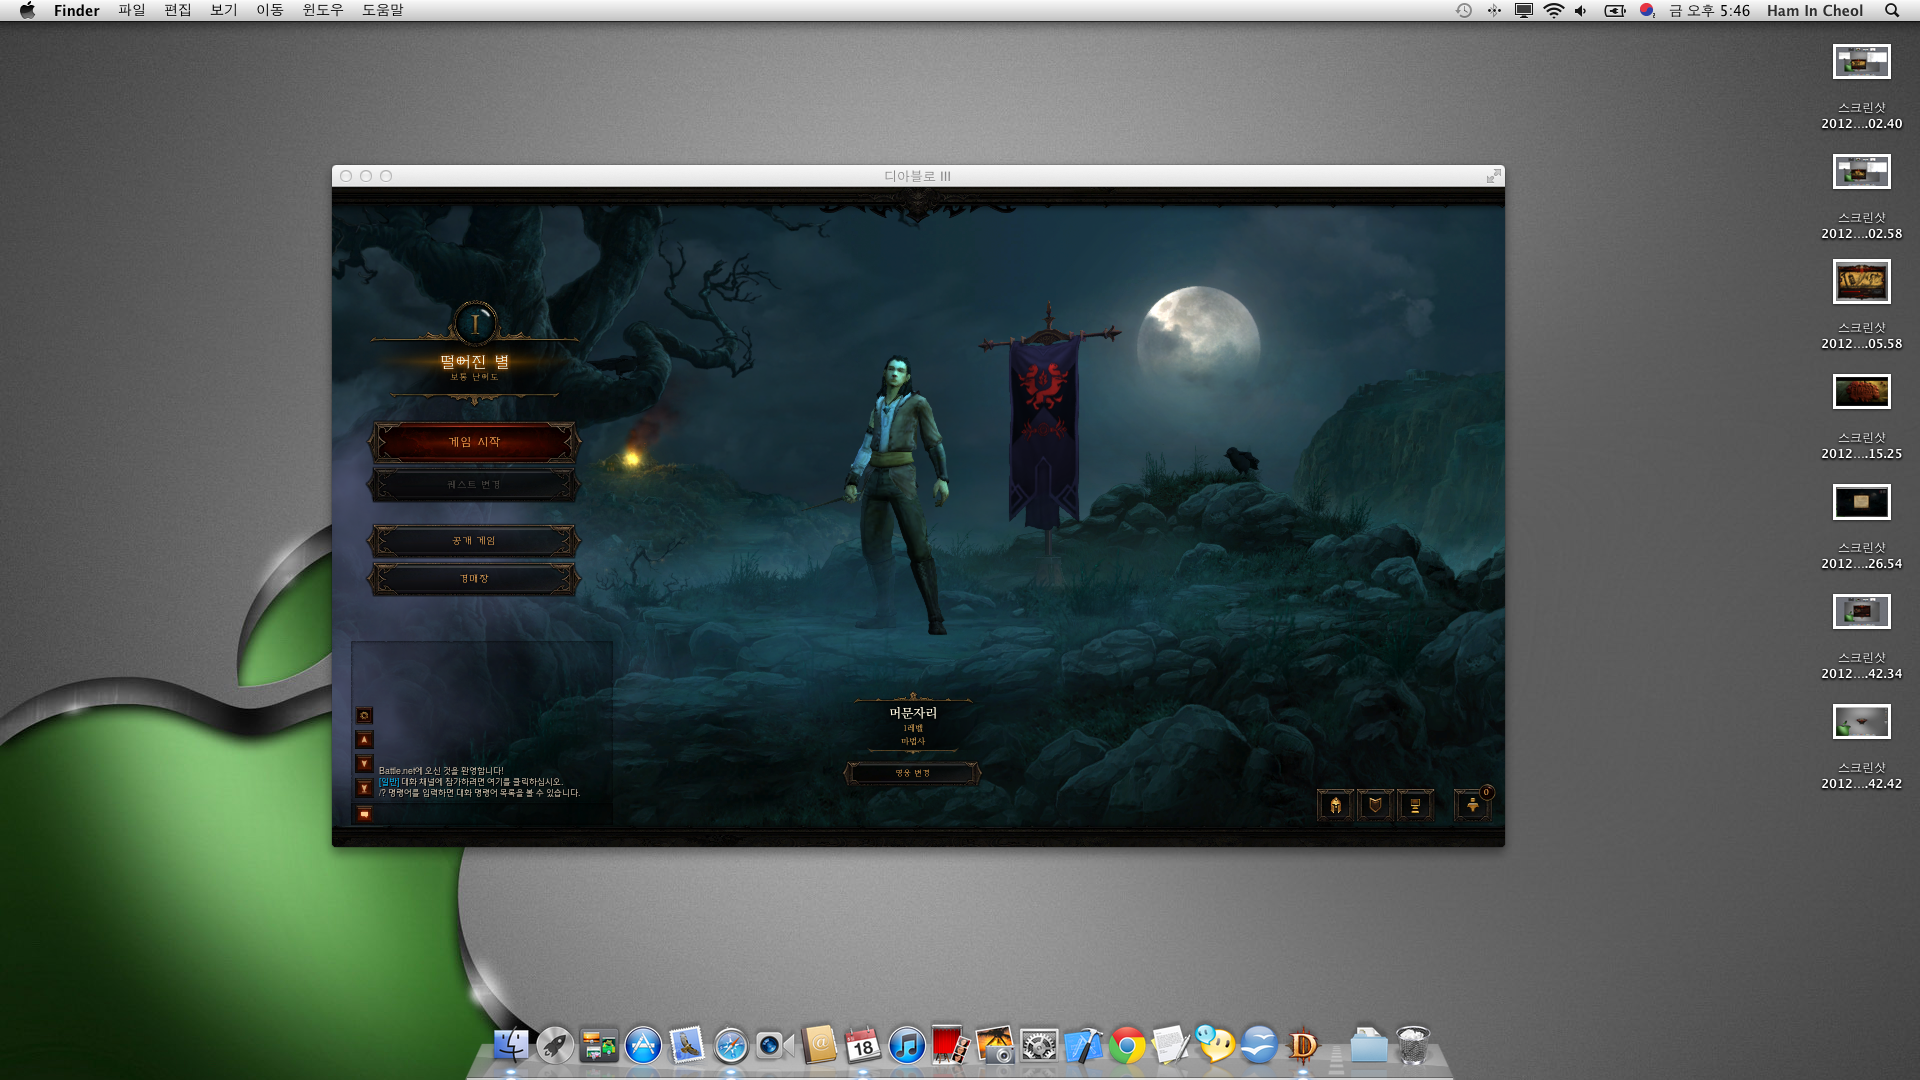Open chat settings gear icon

click(364, 716)
